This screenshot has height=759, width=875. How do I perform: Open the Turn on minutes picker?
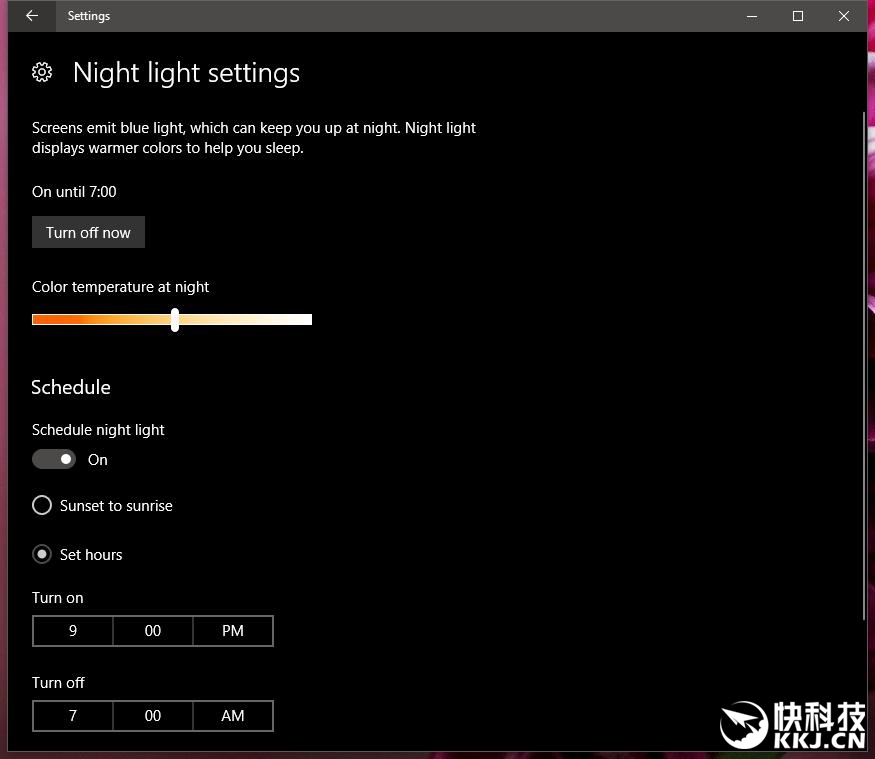(153, 631)
